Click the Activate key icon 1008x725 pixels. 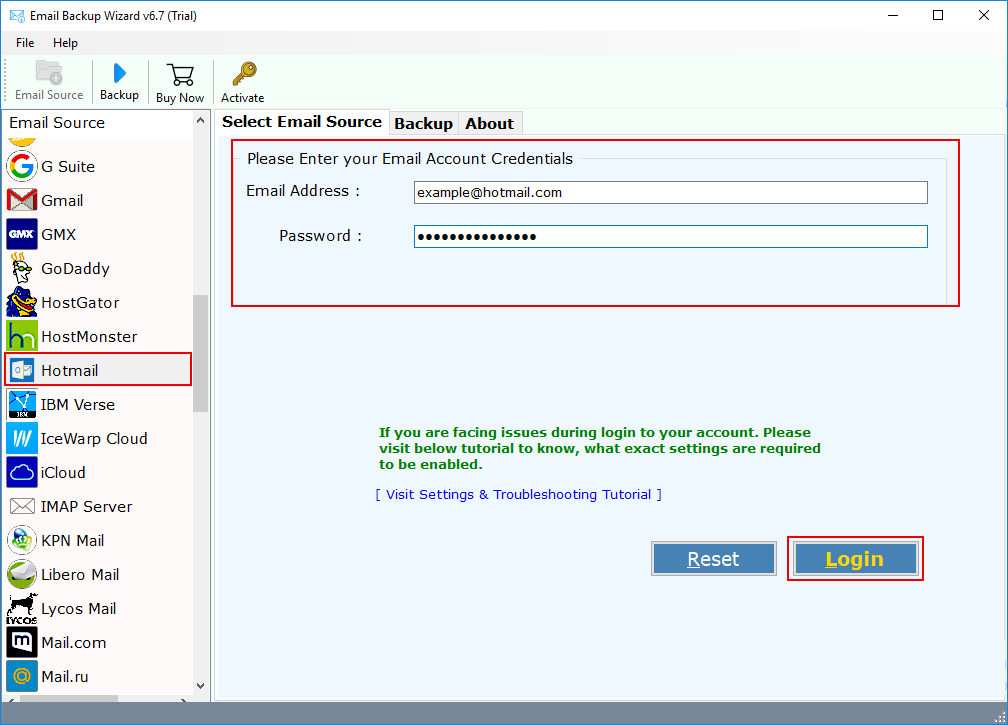tap(244, 74)
